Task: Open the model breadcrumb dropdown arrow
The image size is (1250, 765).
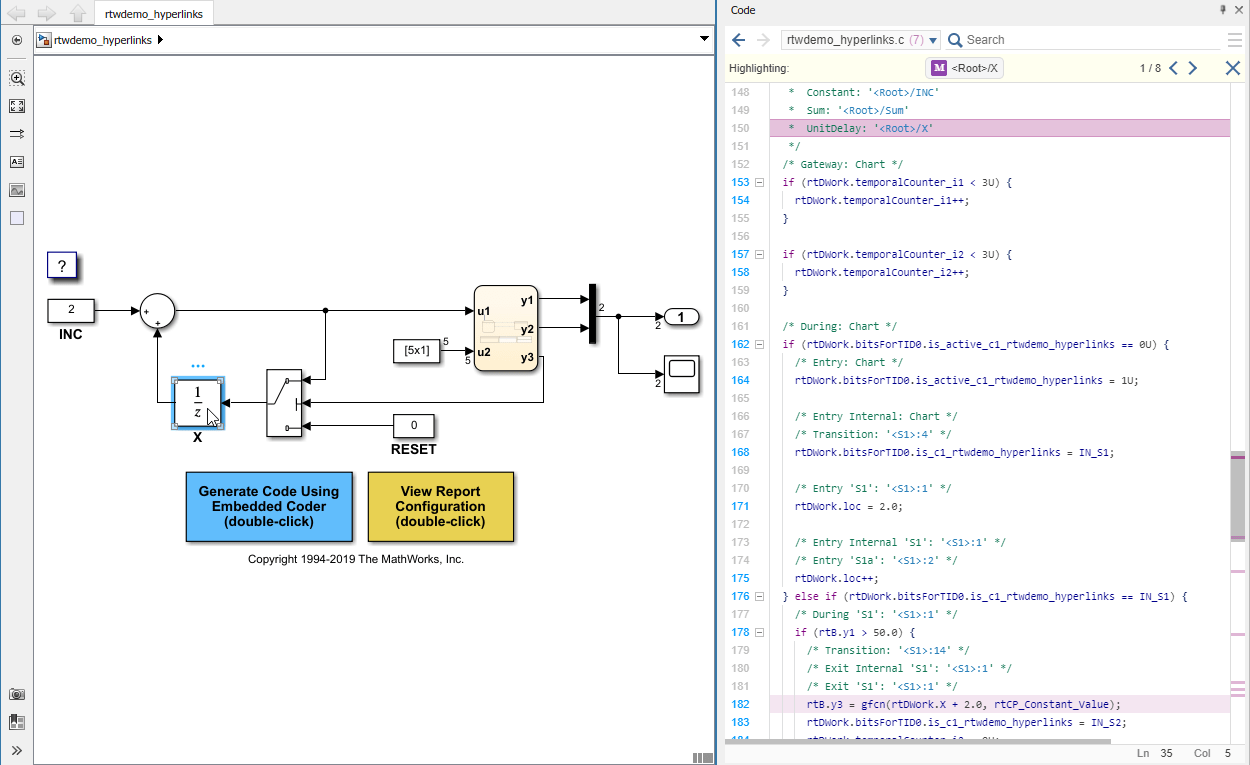Action: pyautogui.click(x=704, y=39)
